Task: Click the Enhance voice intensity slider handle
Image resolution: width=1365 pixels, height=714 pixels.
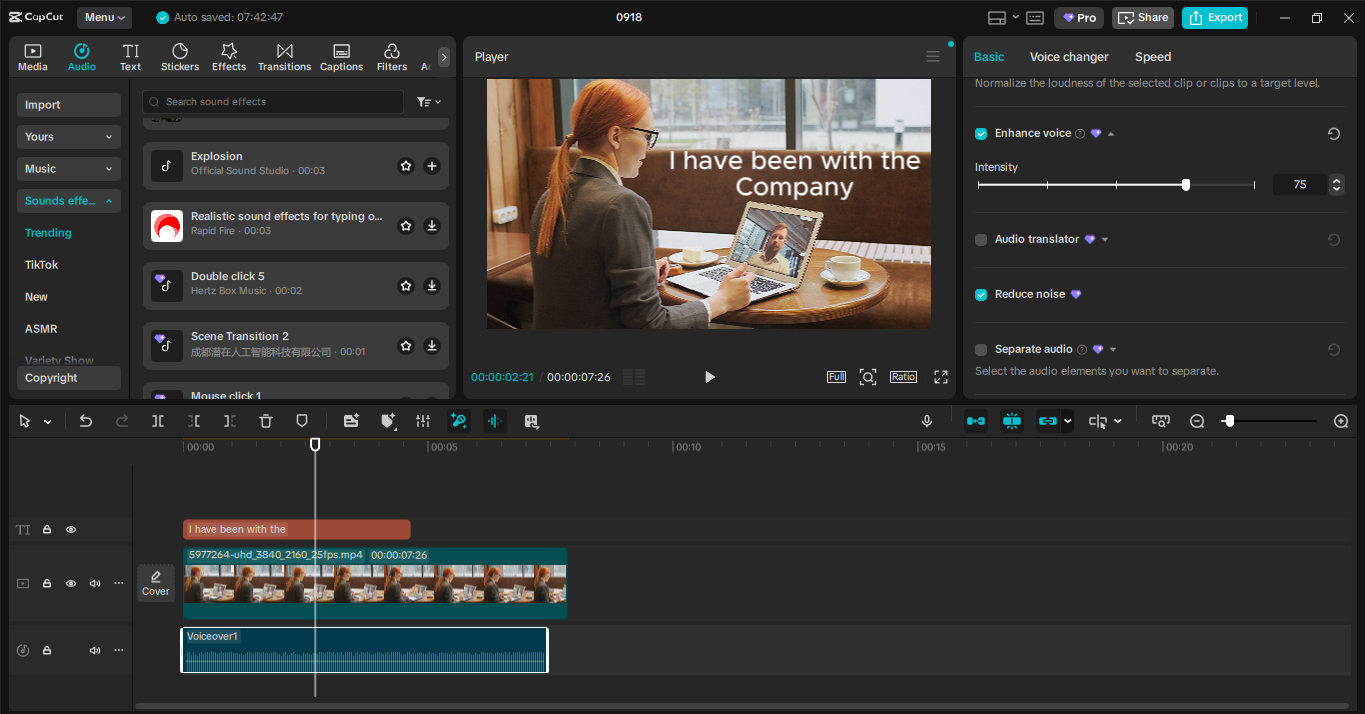Action: pos(1186,185)
